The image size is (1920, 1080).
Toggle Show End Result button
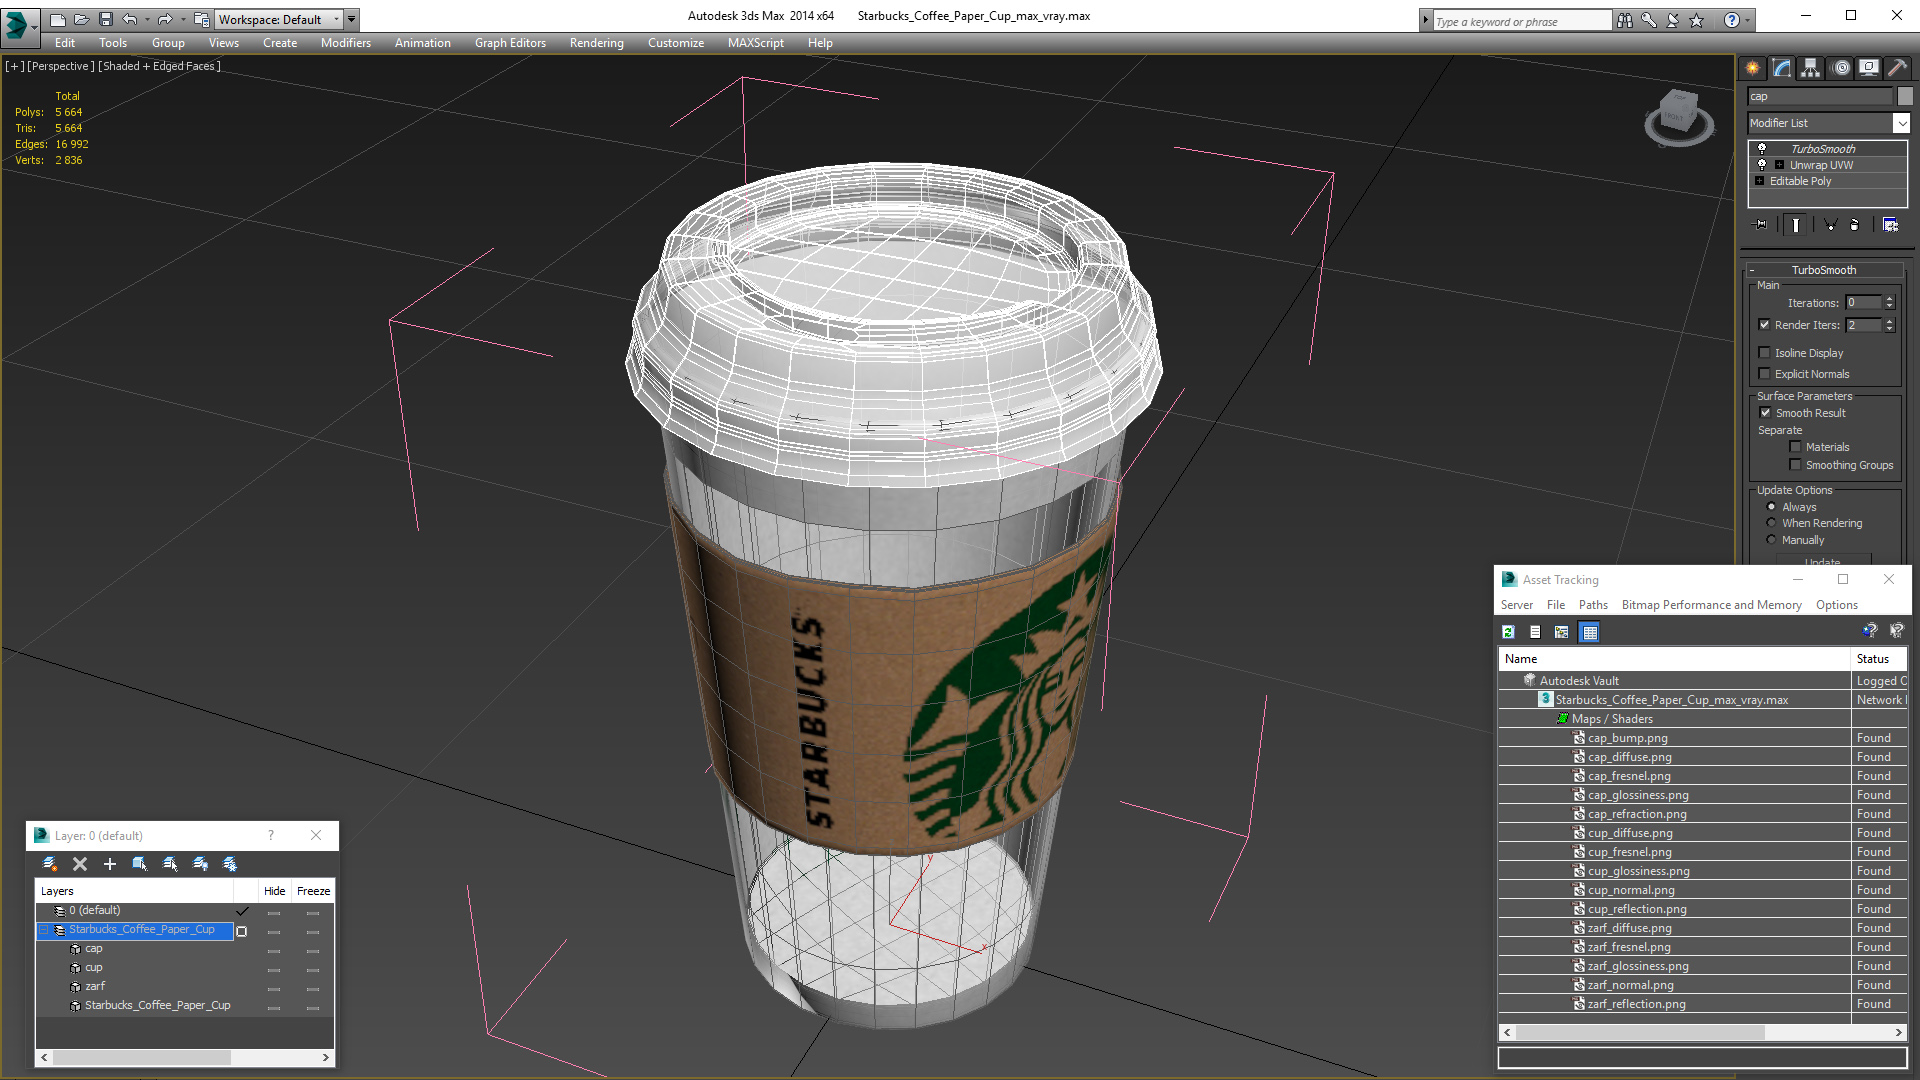click(1796, 225)
